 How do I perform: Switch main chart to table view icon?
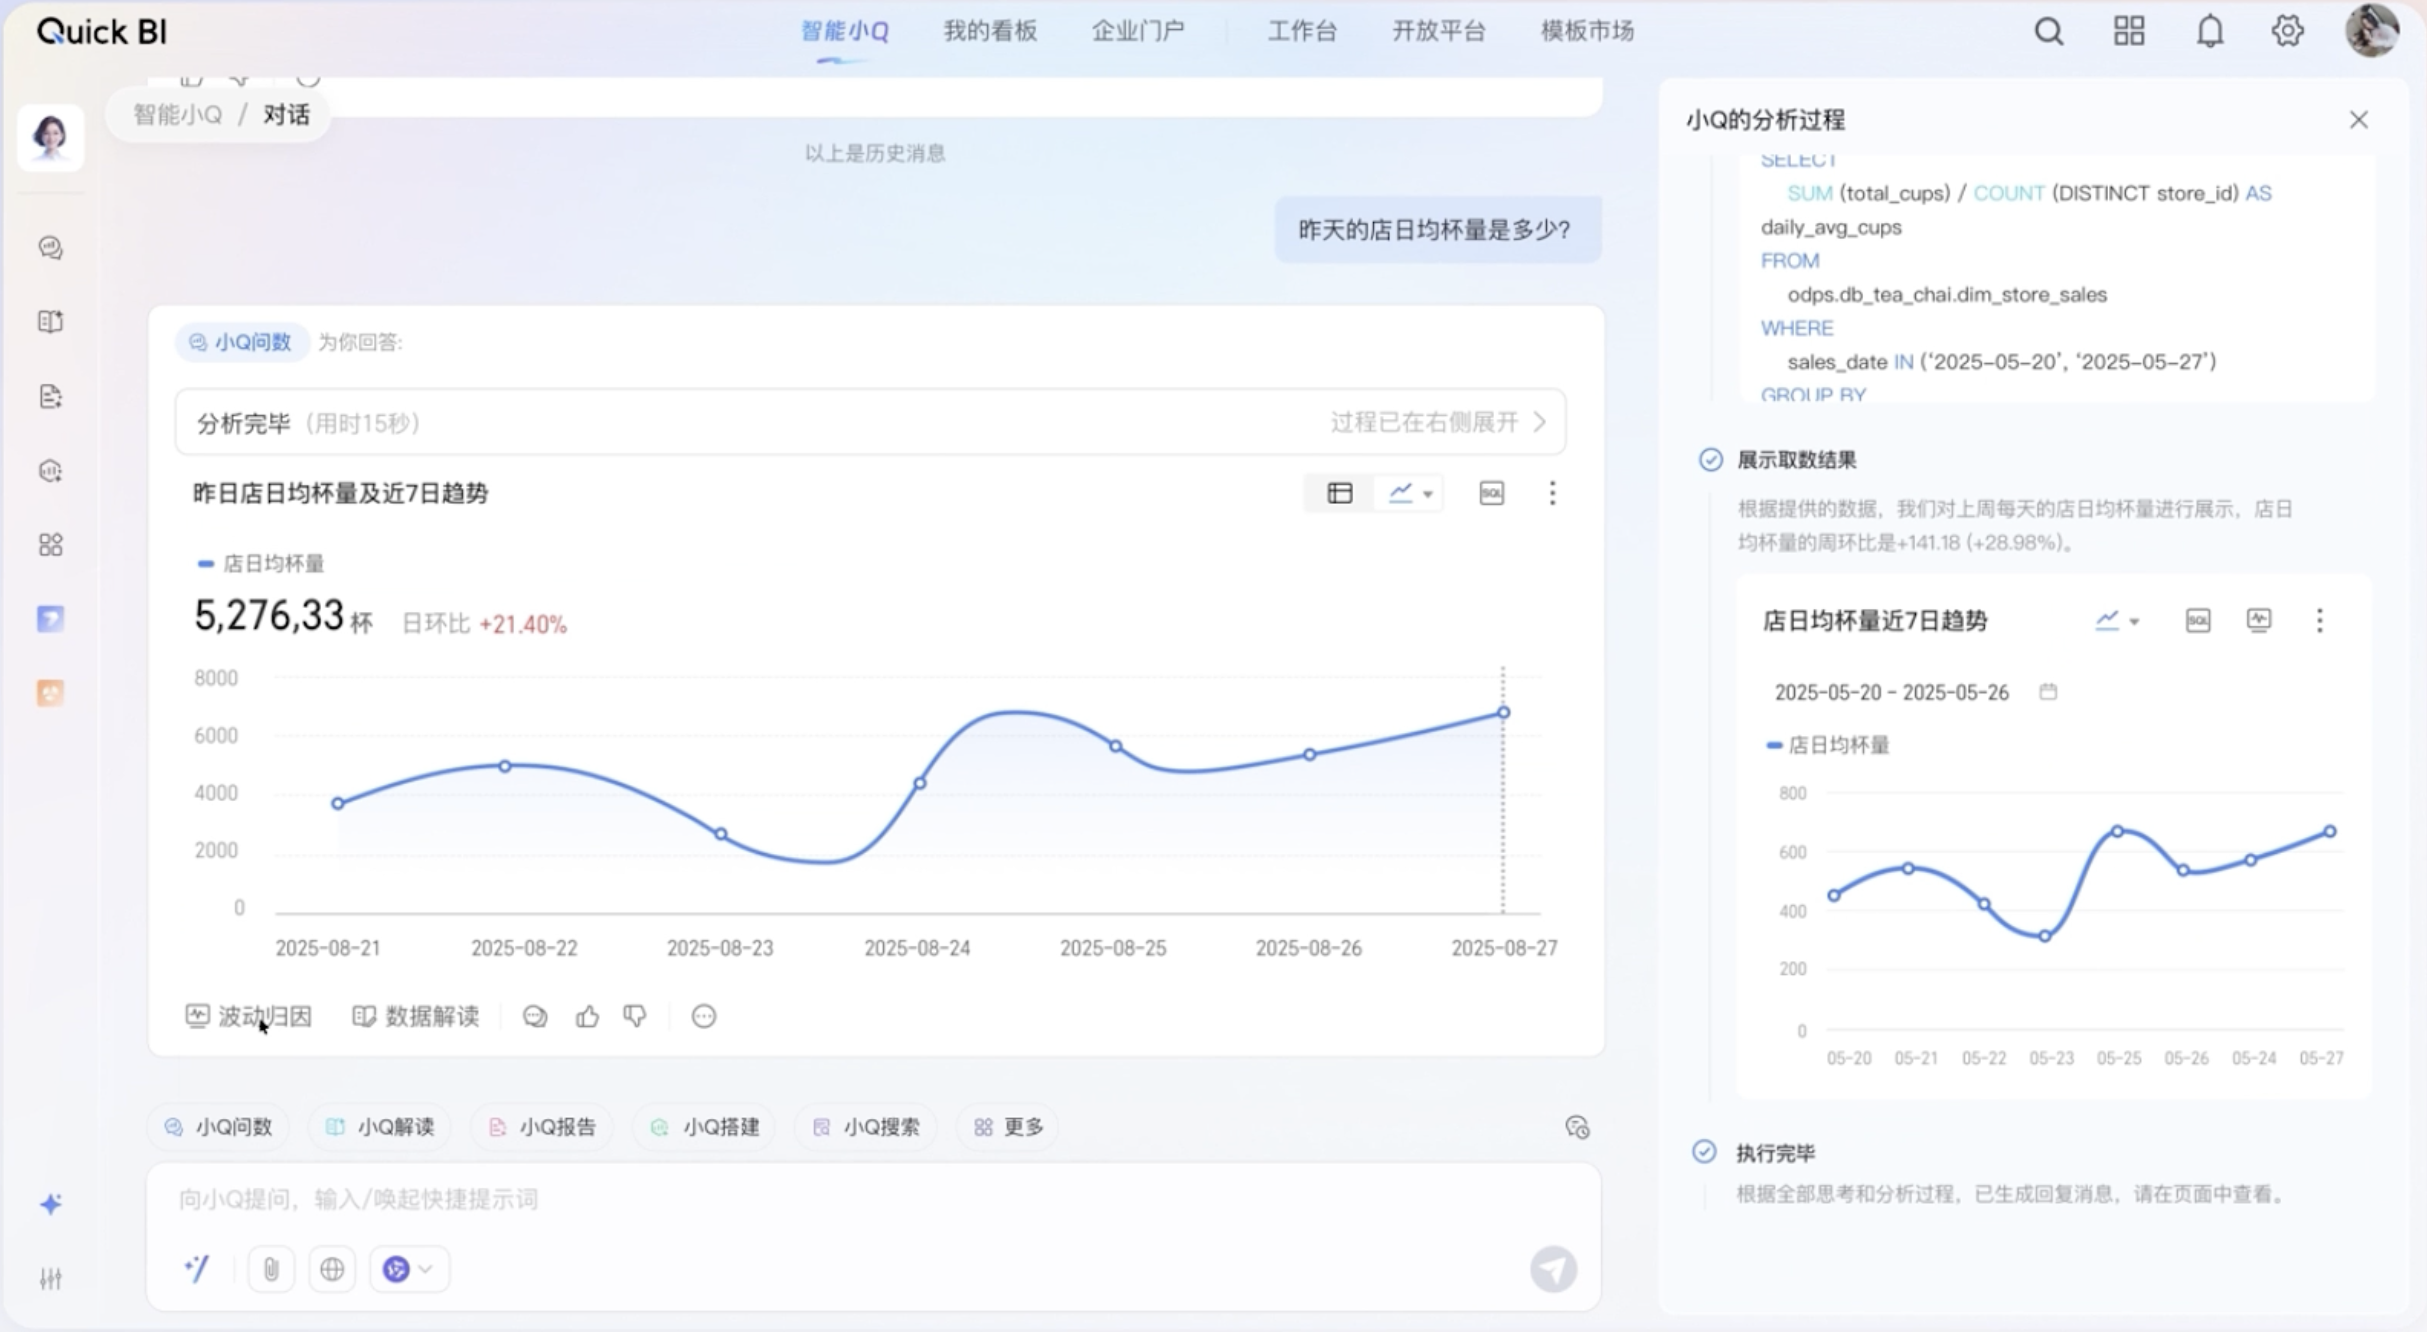tap(1340, 493)
